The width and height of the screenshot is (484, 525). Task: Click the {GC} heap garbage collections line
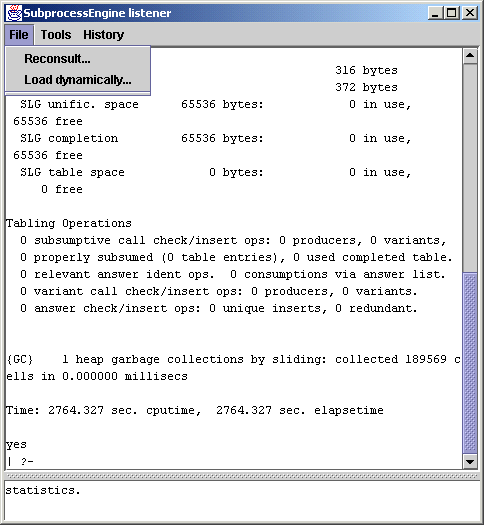click(233, 368)
